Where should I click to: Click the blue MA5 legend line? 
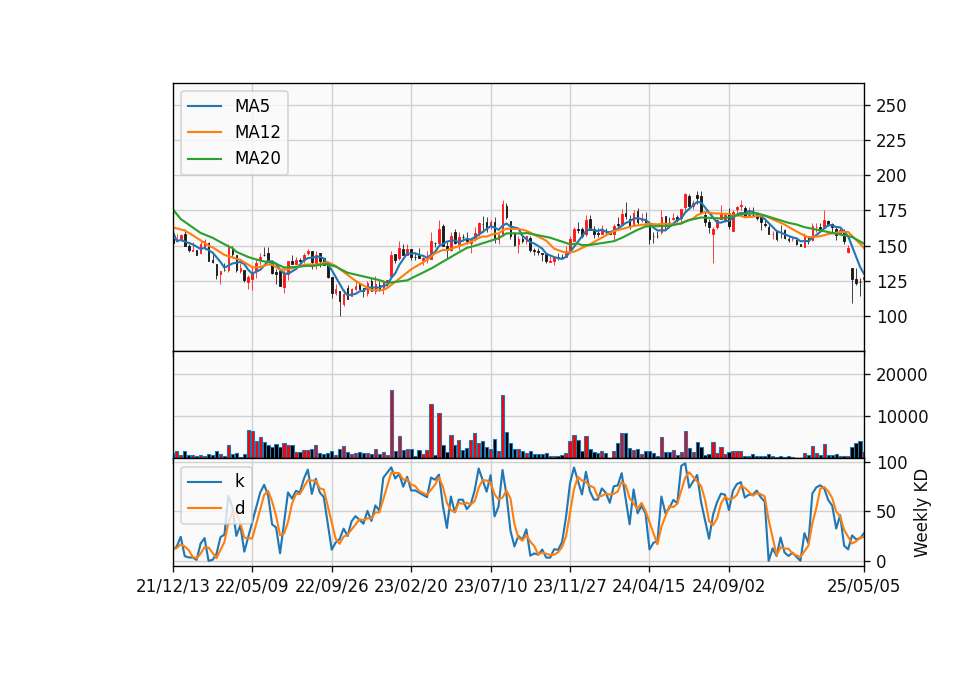tap(204, 106)
